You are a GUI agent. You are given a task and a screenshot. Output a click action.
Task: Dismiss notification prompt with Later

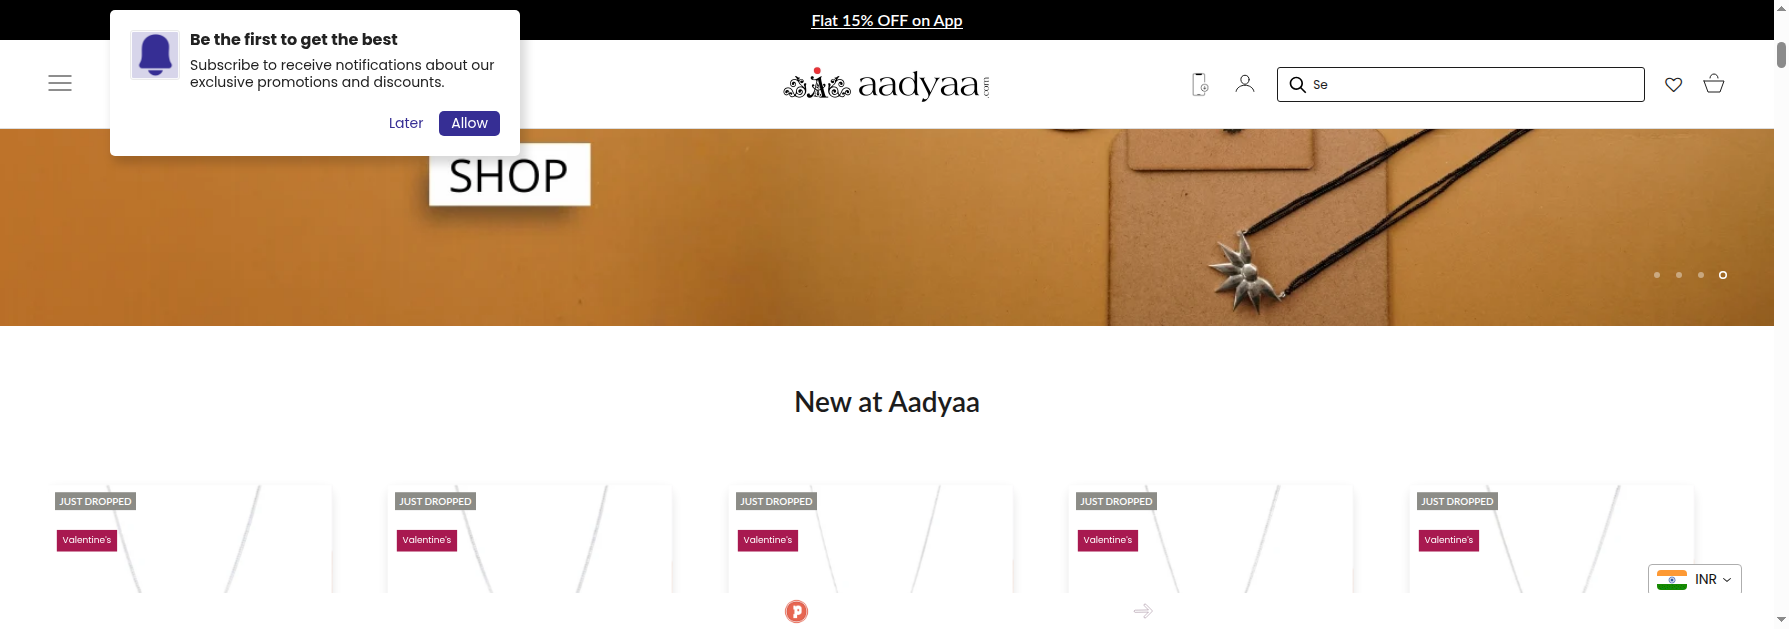406,123
